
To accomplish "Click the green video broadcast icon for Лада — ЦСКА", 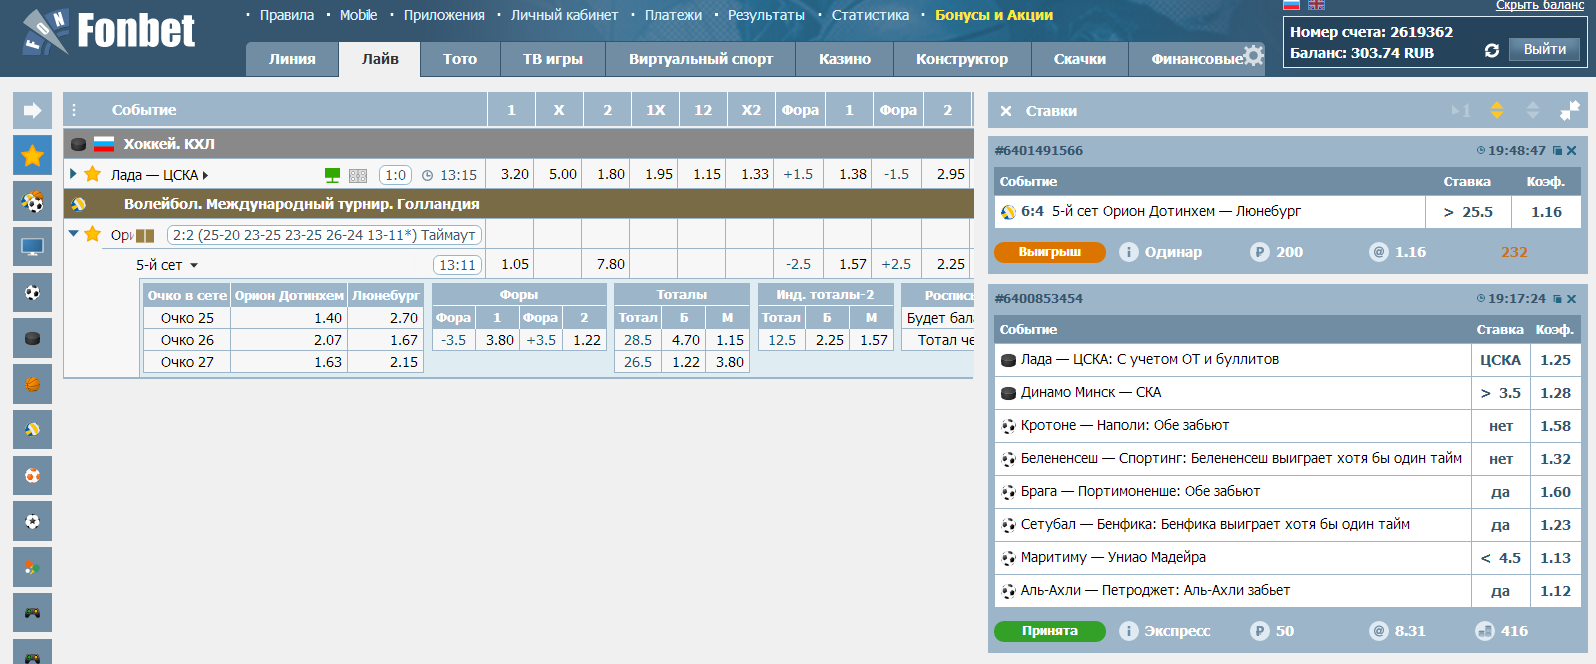I will pos(333,175).
